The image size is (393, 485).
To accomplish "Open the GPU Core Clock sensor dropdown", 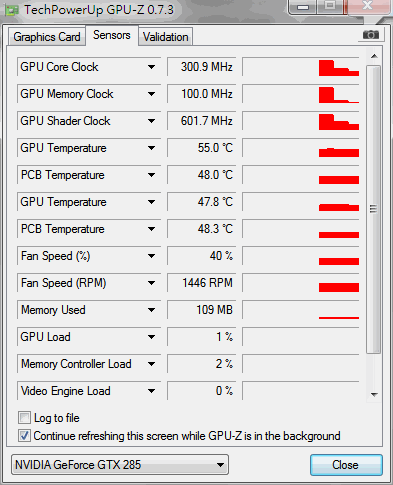I will (x=151, y=67).
